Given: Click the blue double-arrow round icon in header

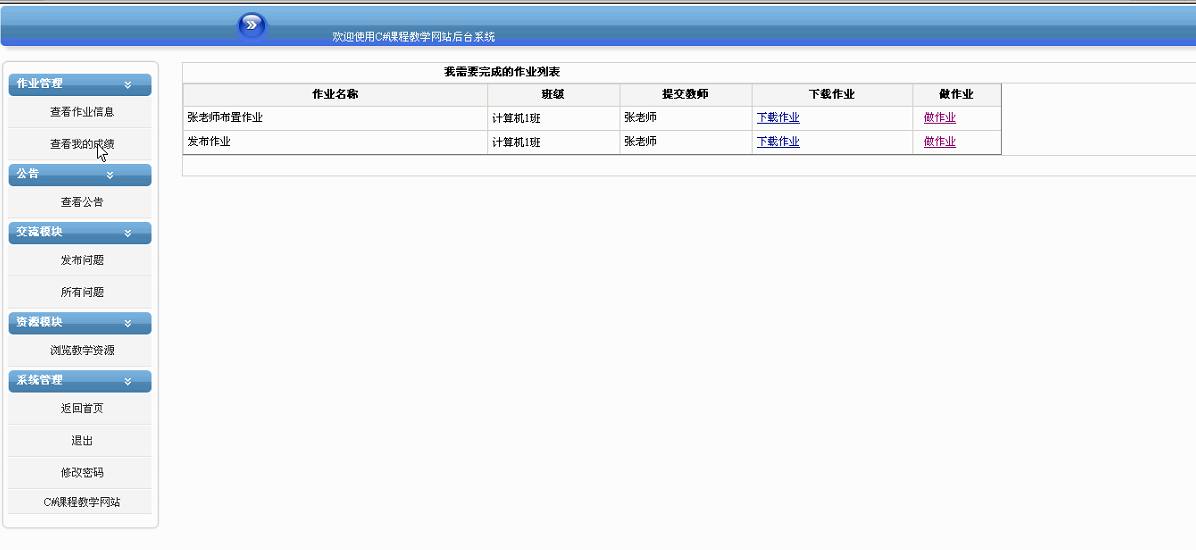Looking at the screenshot, I should (252, 25).
